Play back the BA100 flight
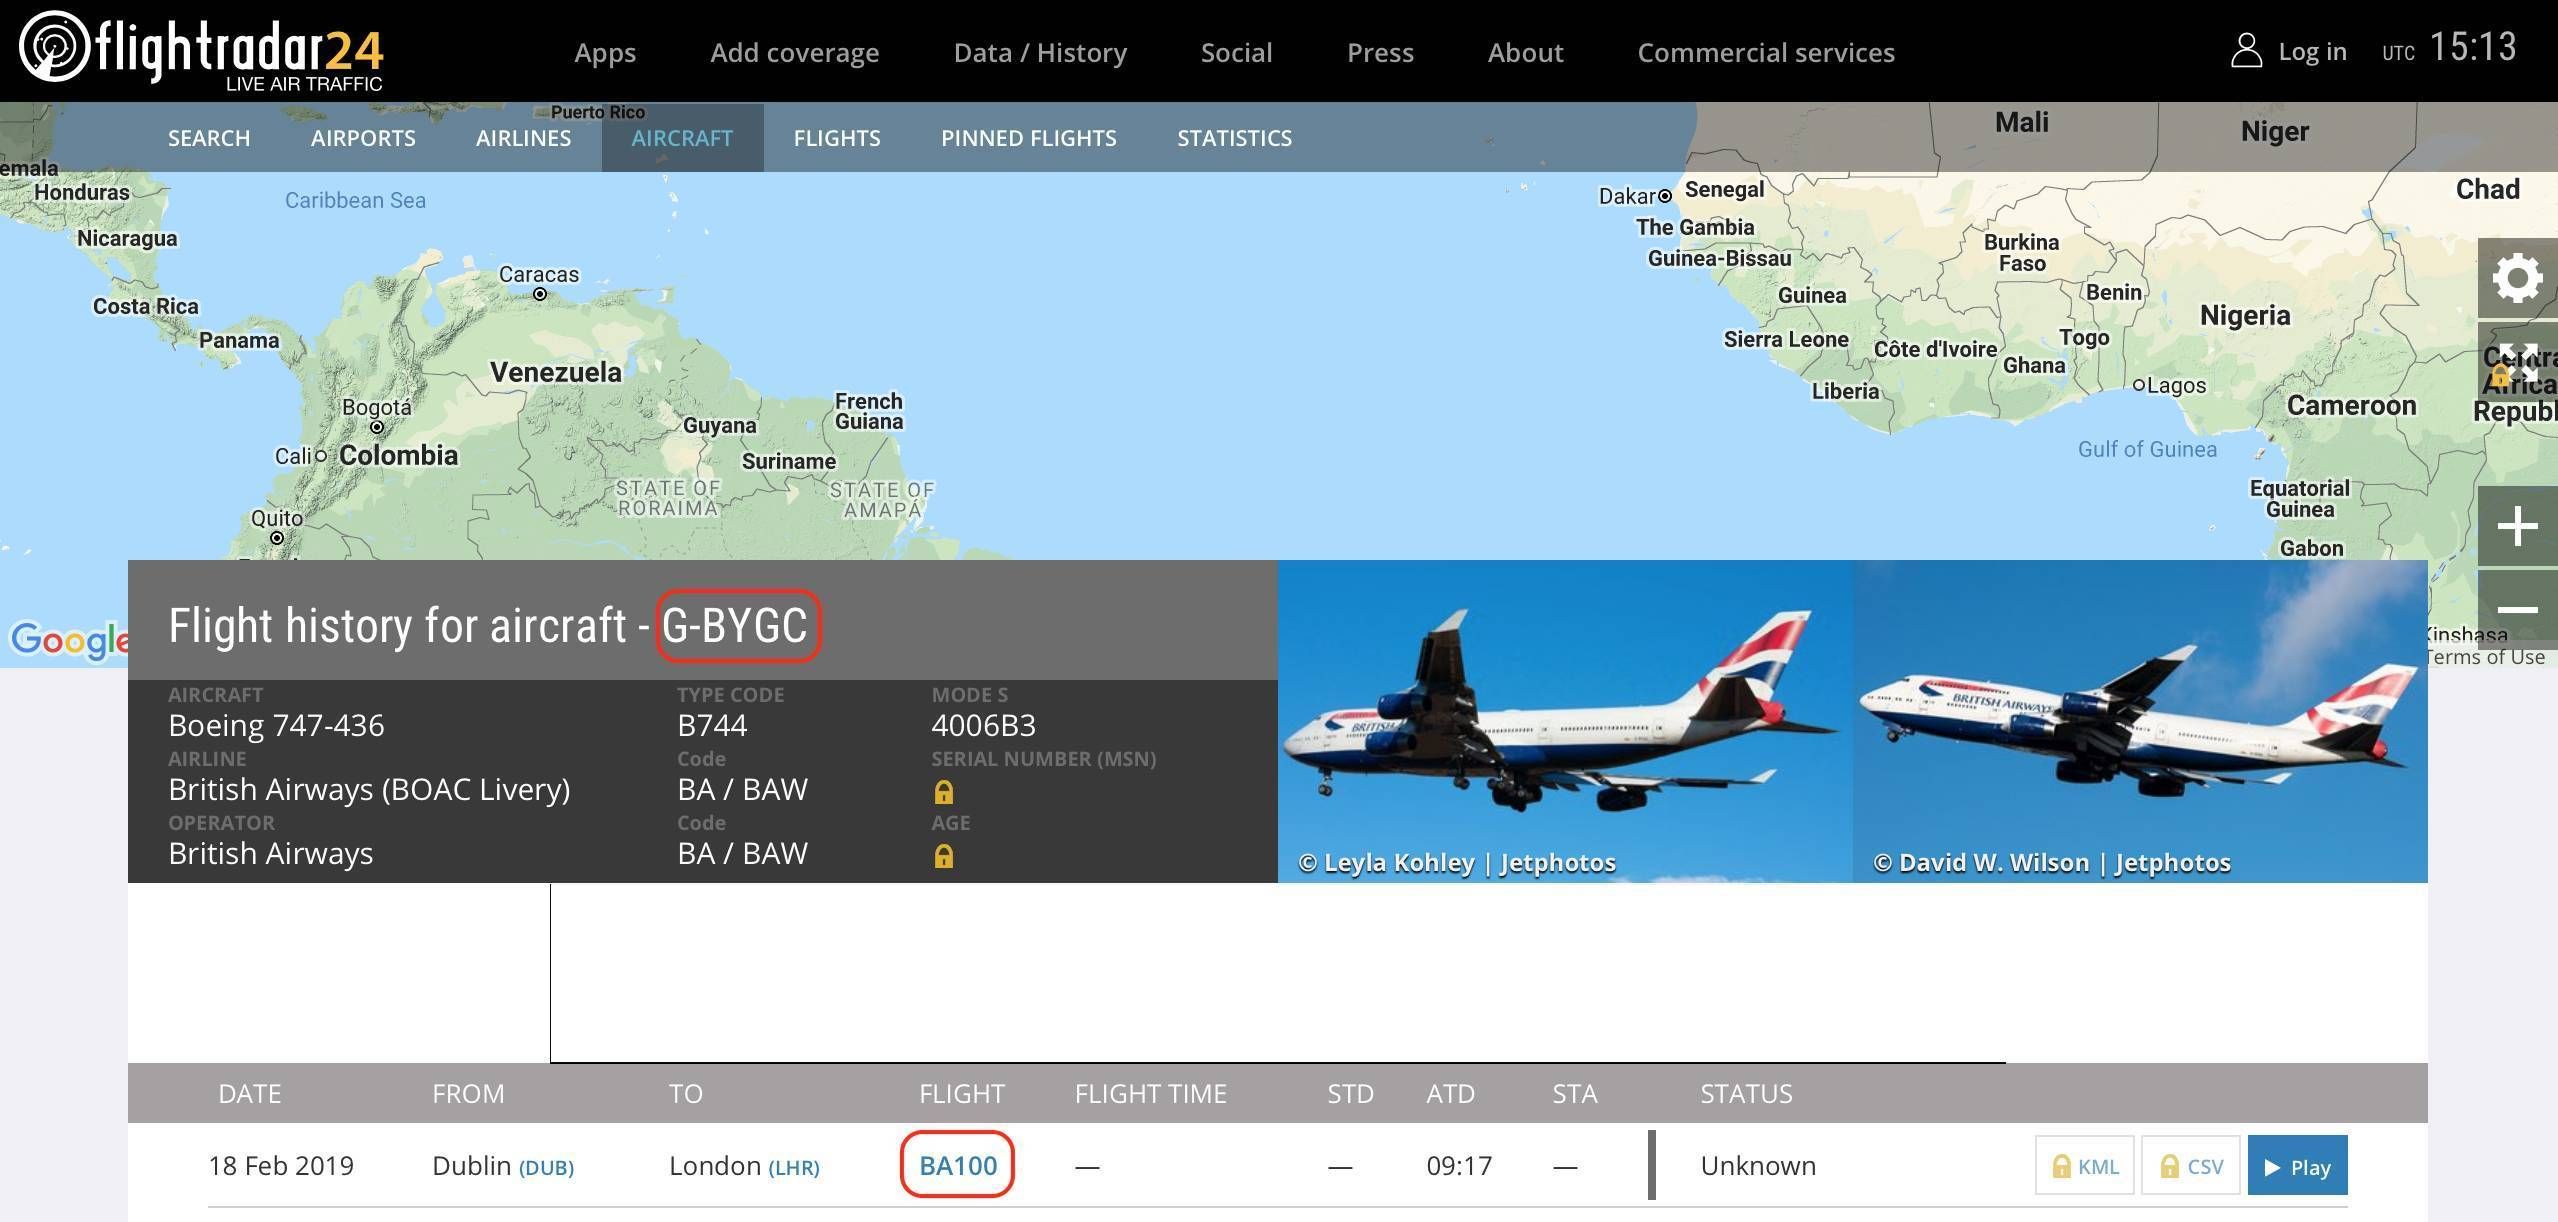Viewport: 2558px width, 1222px height. [2297, 1165]
